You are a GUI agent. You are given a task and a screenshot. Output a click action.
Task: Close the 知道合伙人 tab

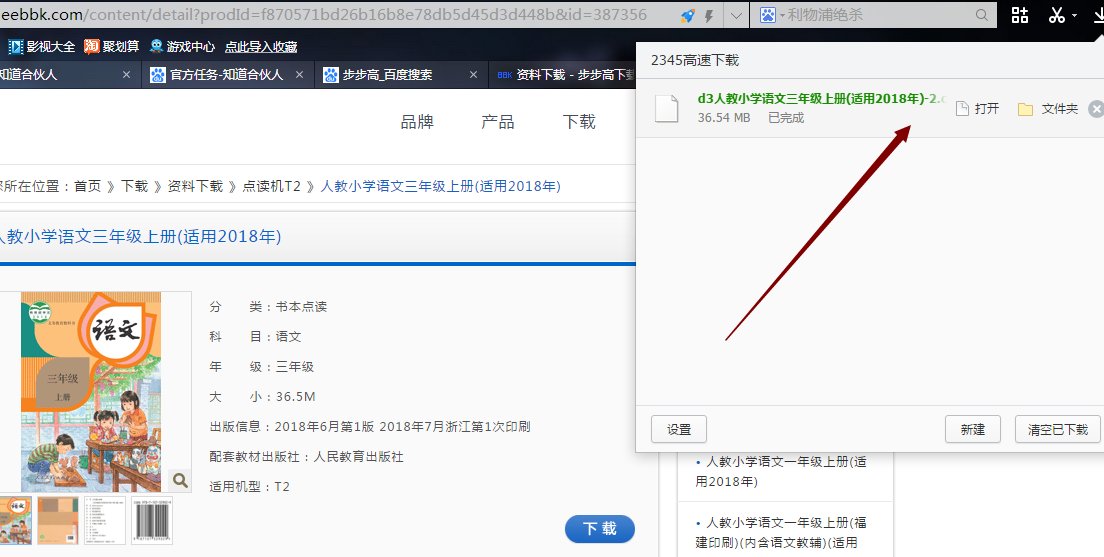[127, 75]
